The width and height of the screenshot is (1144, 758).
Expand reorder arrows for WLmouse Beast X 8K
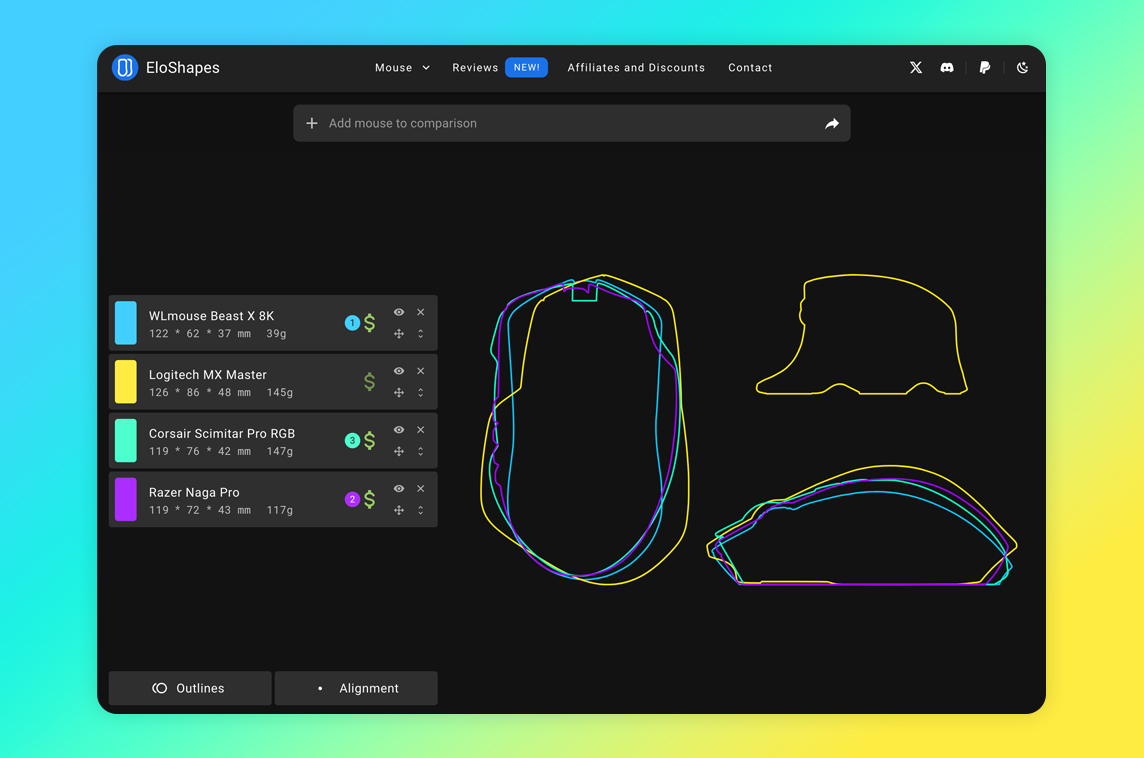click(421, 333)
